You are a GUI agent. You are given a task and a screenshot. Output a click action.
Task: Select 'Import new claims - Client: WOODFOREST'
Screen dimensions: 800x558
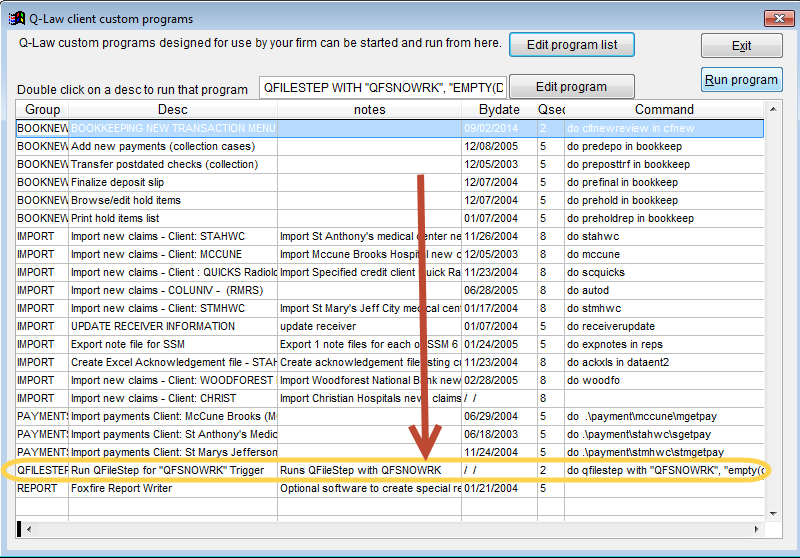click(172, 381)
